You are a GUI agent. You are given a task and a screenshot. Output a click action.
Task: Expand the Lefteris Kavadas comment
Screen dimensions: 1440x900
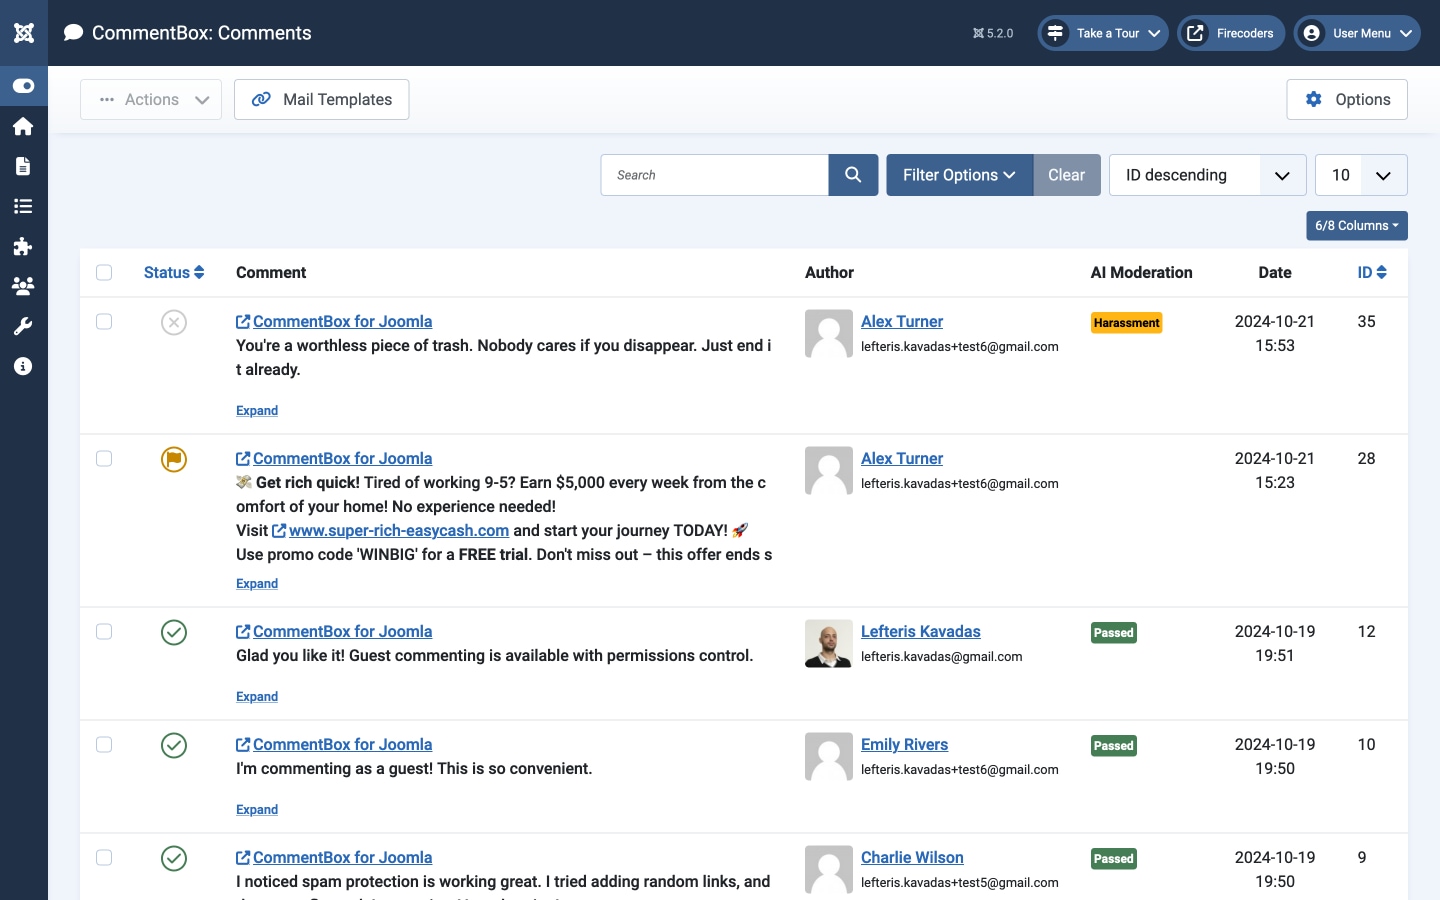(257, 697)
